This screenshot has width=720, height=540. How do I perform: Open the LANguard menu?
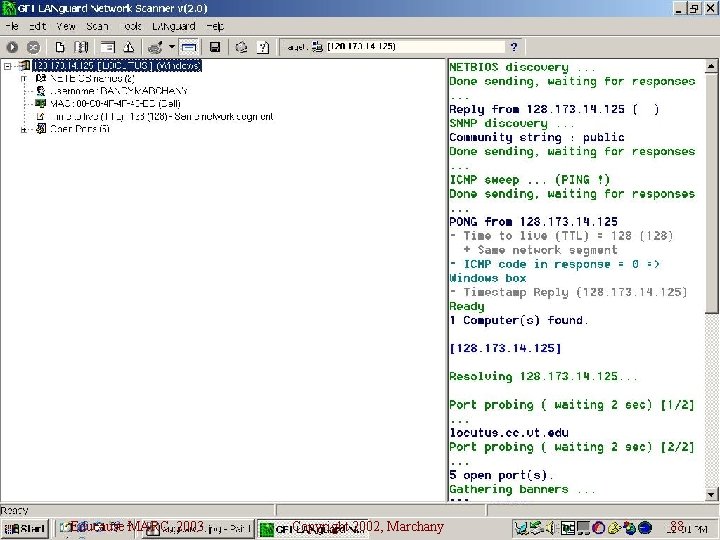(174, 26)
